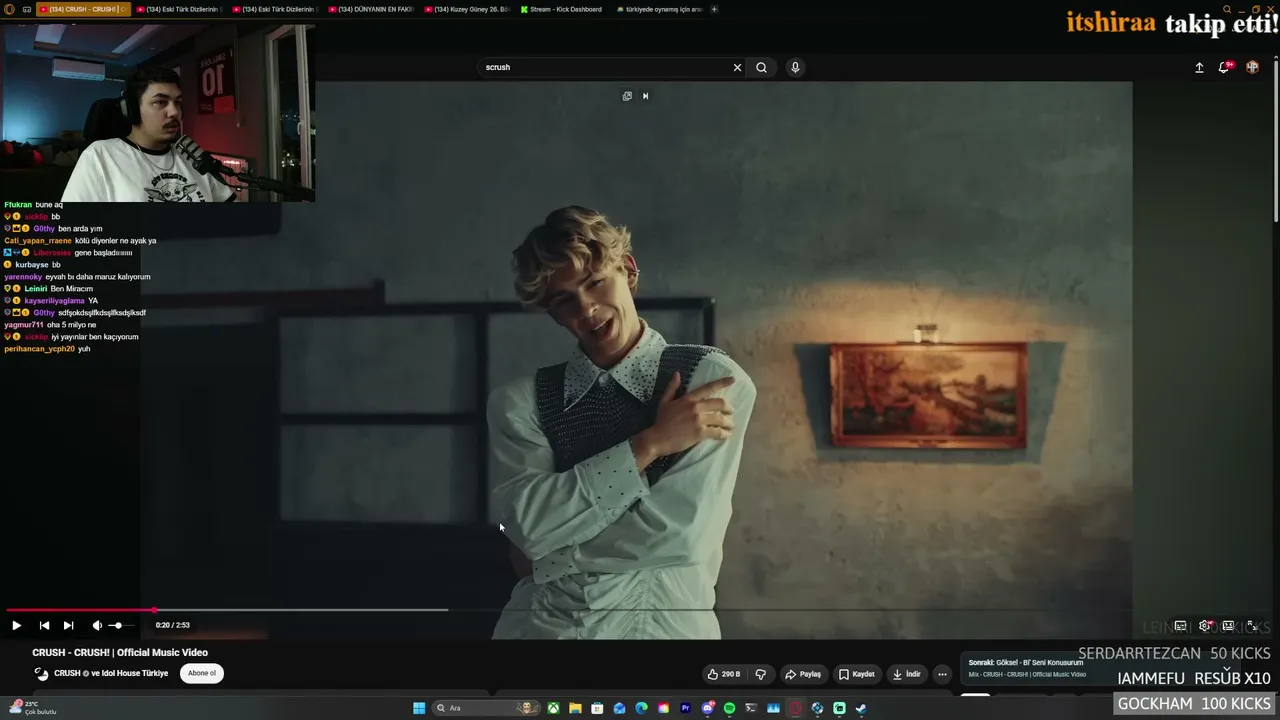Open YouTube notifications bell

point(1224,67)
